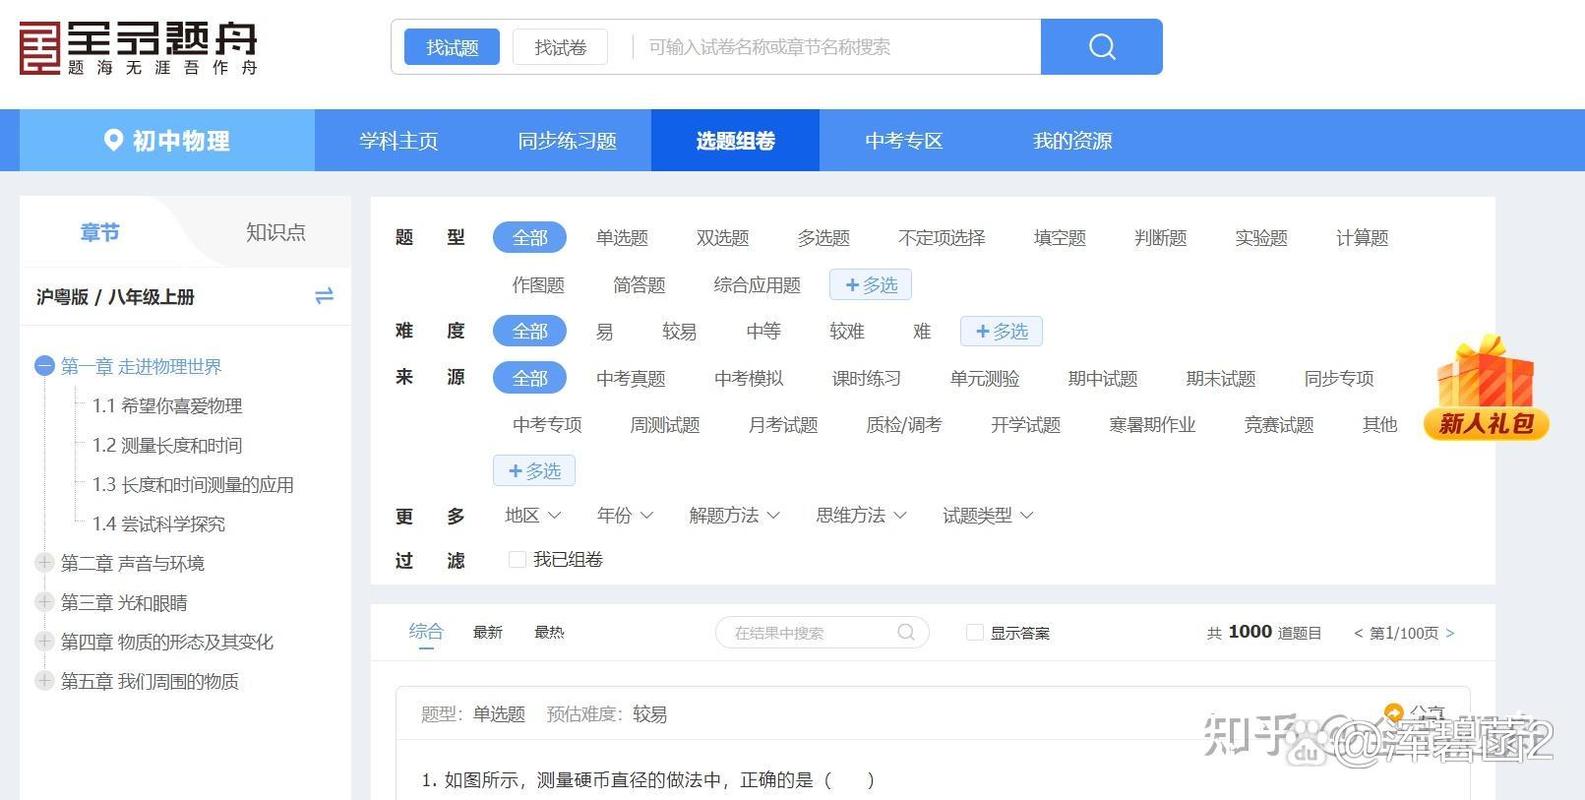Viewport: 1585px width, 800px height.
Task: Switch to the 知识点 sidebar tab
Action: tap(276, 232)
